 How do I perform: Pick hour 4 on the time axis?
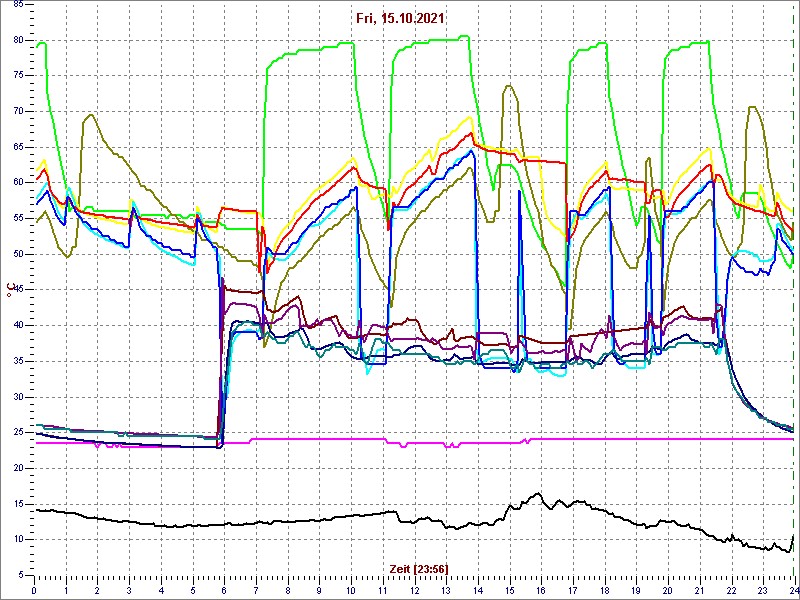(x=161, y=590)
